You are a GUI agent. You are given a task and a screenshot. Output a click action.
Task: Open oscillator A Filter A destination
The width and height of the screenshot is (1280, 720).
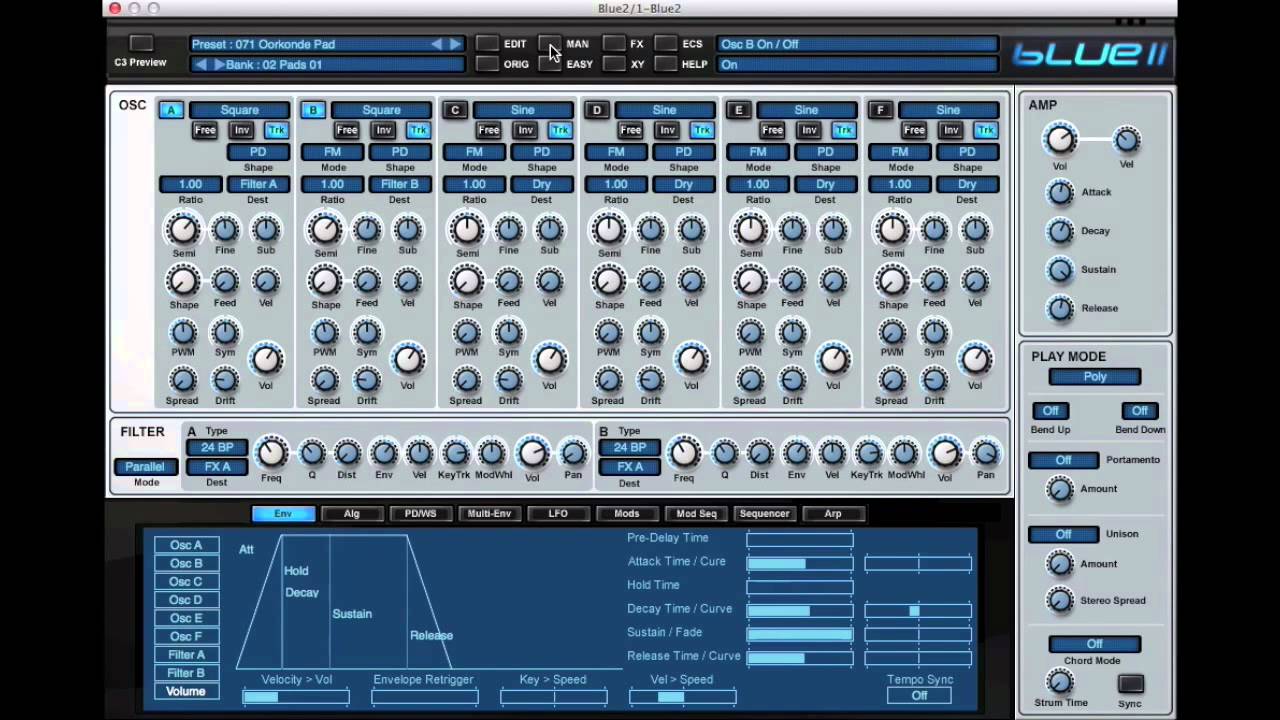pyautogui.click(x=258, y=184)
